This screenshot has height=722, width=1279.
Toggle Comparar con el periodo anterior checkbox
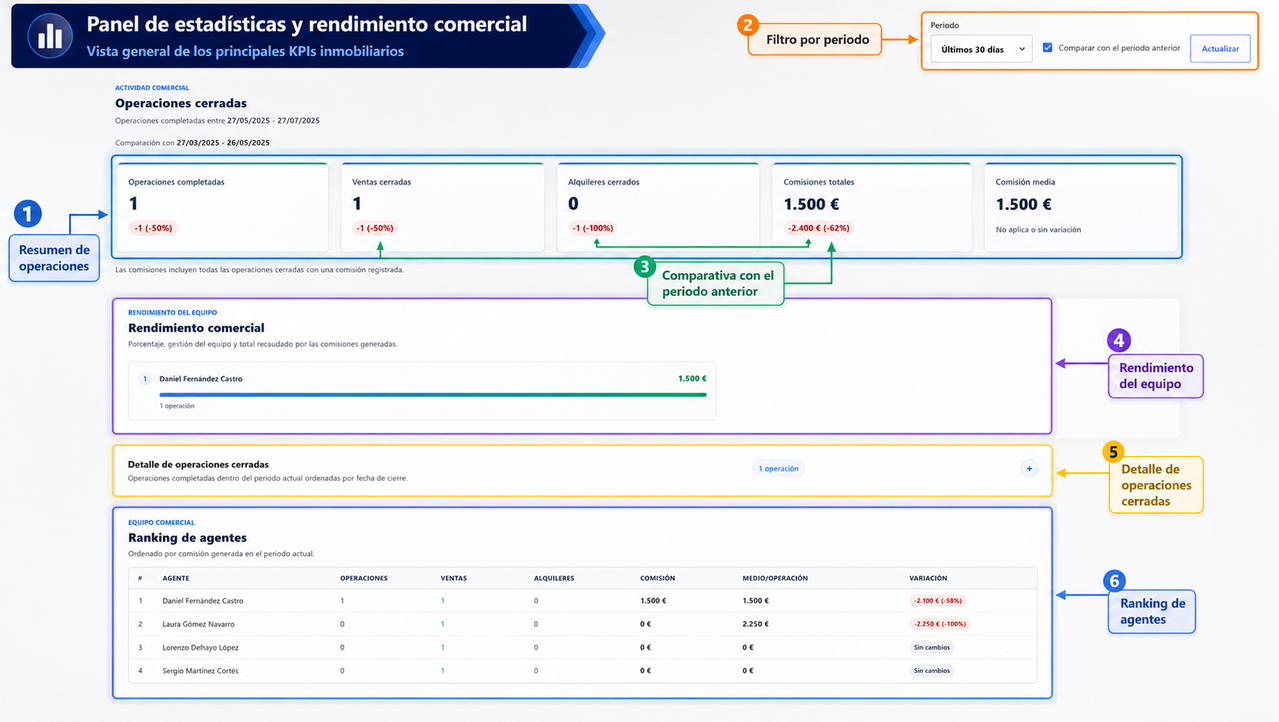coord(1048,47)
